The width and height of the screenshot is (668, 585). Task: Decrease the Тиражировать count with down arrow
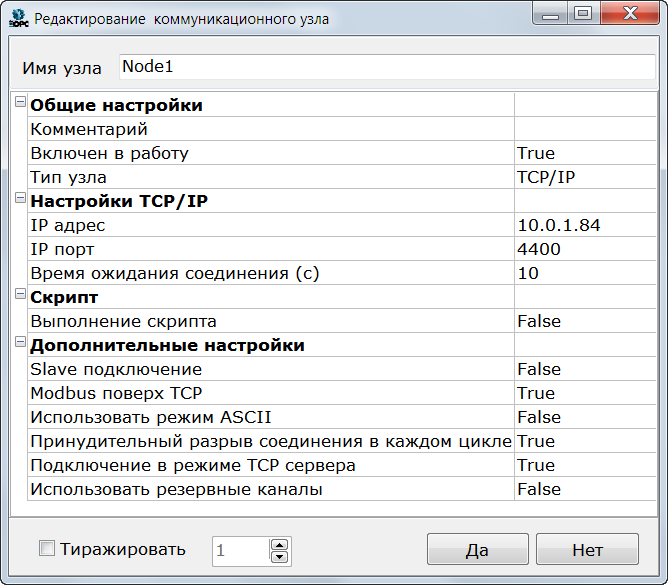pyautogui.click(x=279, y=556)
